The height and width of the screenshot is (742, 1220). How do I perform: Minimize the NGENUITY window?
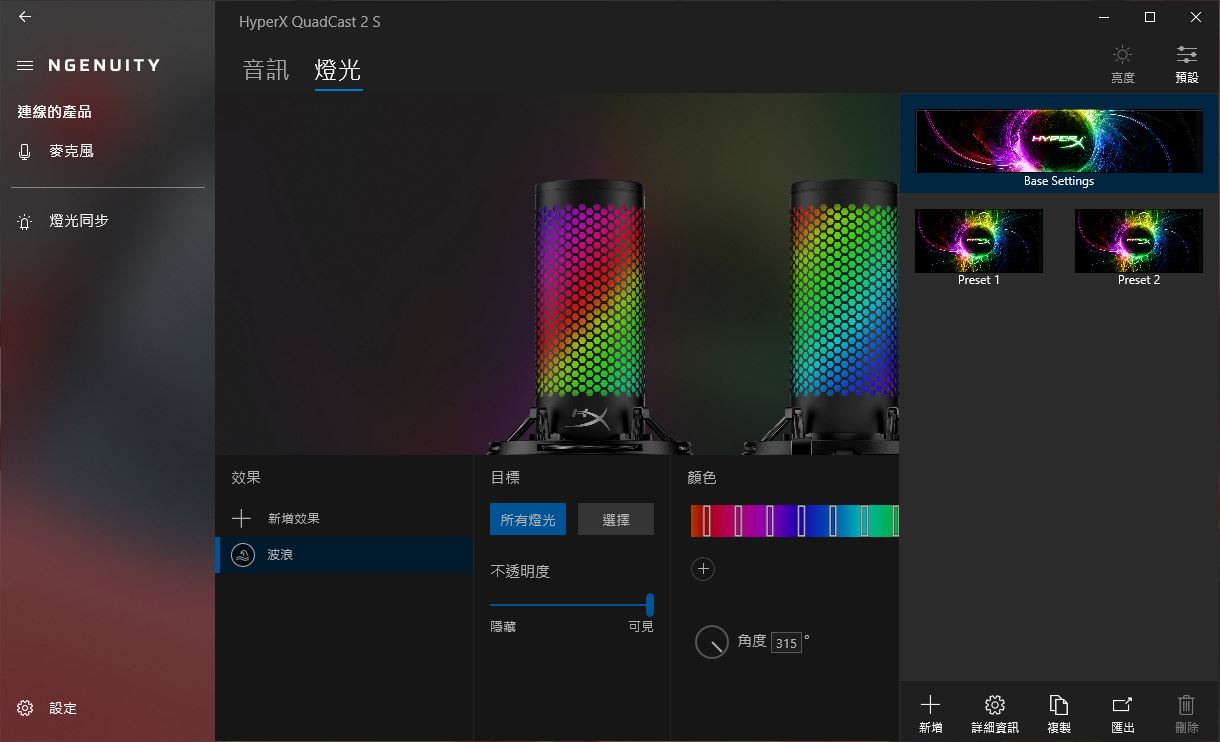coord(1104,17)
